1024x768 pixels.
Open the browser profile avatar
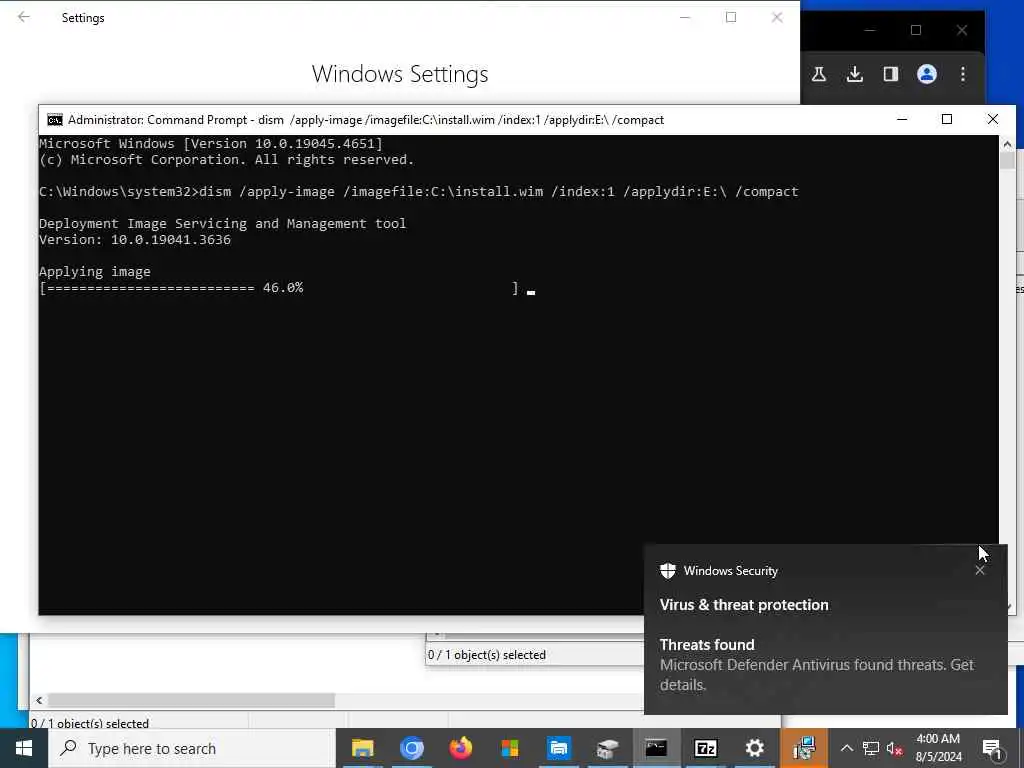pyautogui.click(x=927, y=74)
